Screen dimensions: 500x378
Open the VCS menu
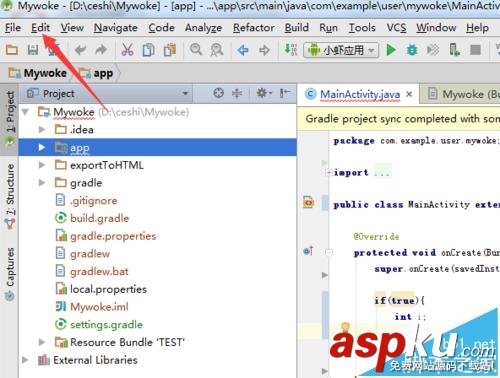(x=396, y=28)
